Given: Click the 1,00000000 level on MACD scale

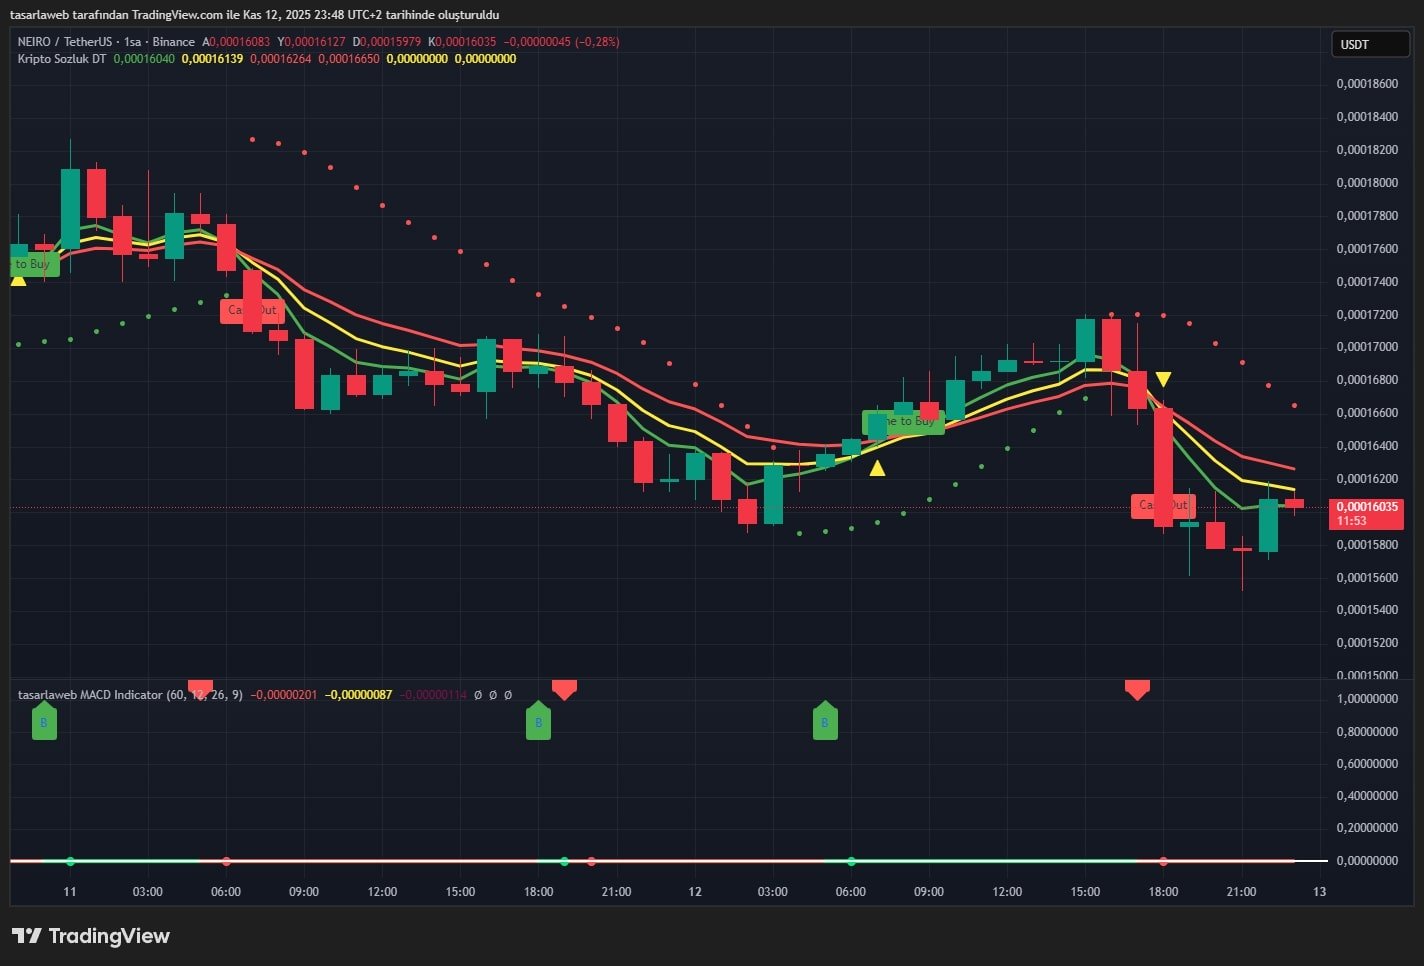Looking at the screenshot, I should 1366,699.
